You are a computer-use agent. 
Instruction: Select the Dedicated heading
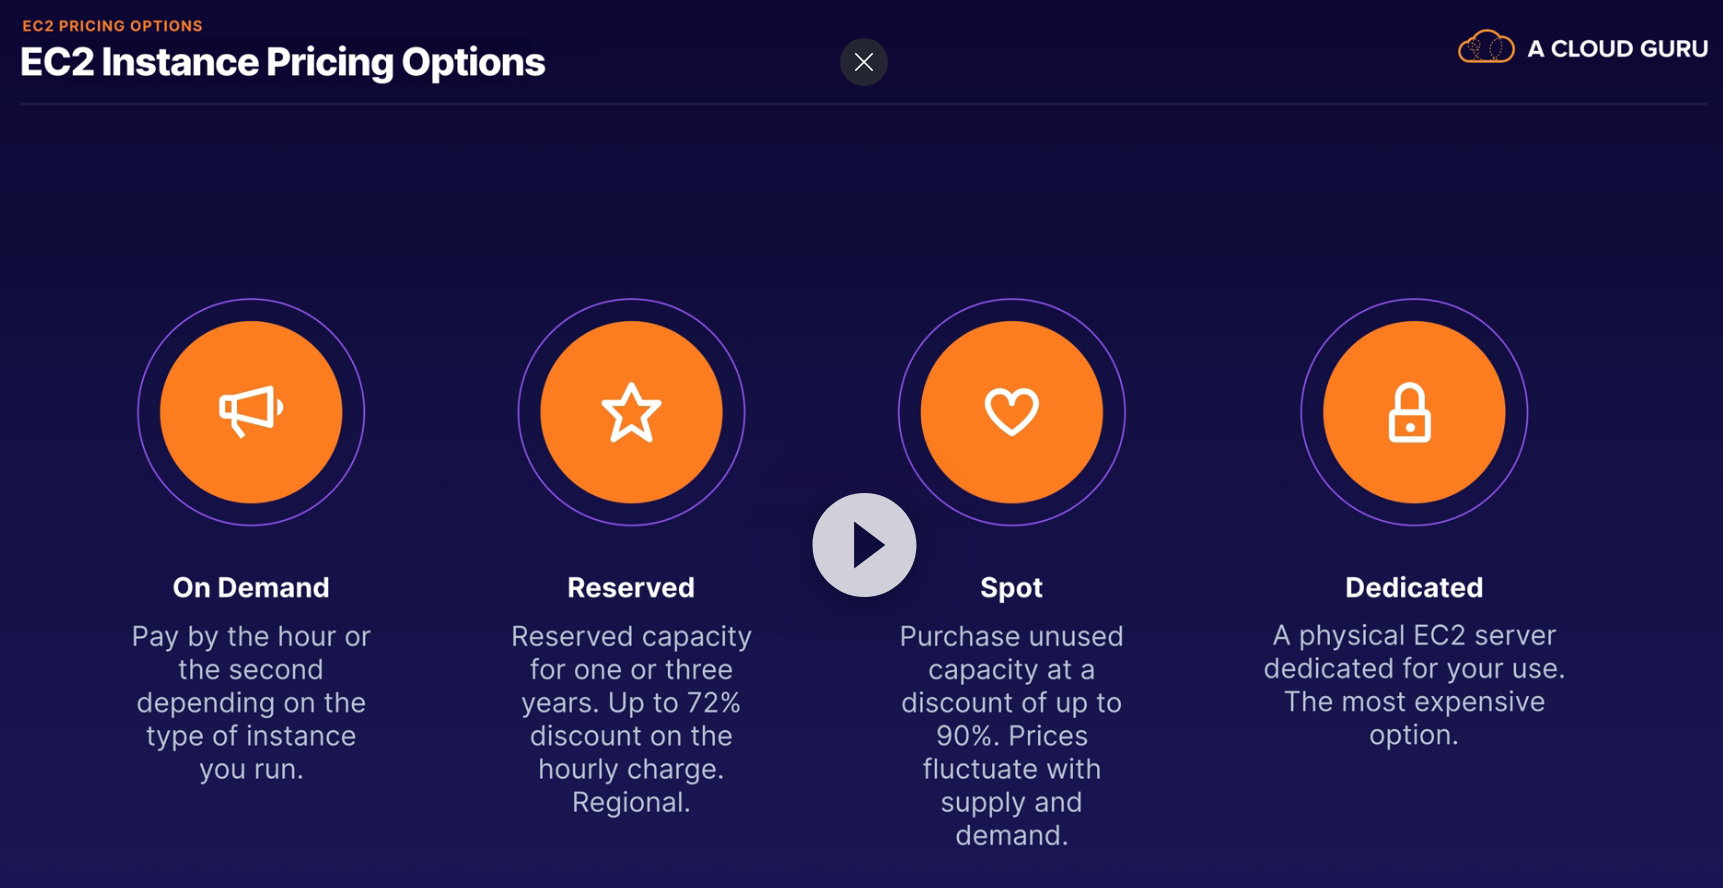[x=1413, y=587]
